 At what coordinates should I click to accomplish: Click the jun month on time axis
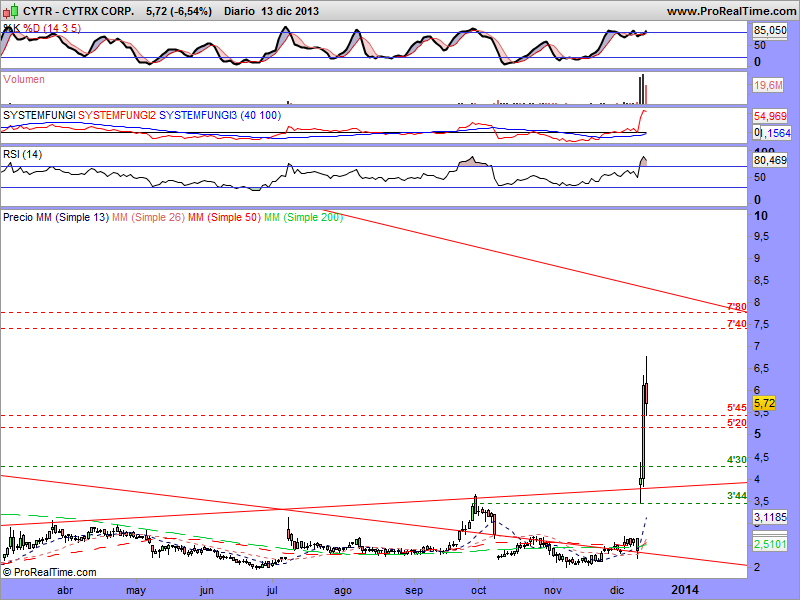[206, 590]
